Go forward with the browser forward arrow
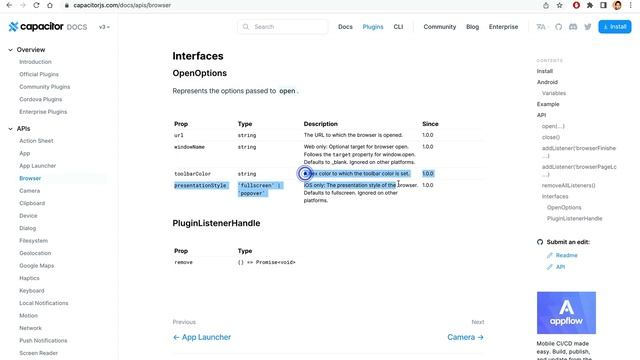640x360 pixels. point(23,5)
